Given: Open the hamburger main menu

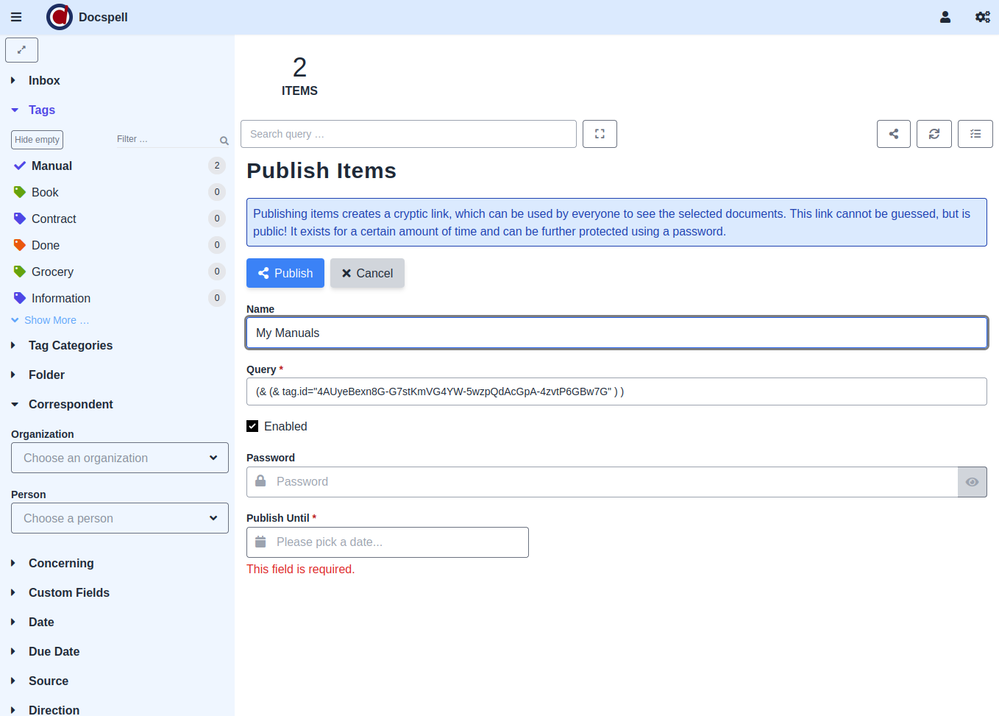Looking at the screenshot, I should click(16, 17).
